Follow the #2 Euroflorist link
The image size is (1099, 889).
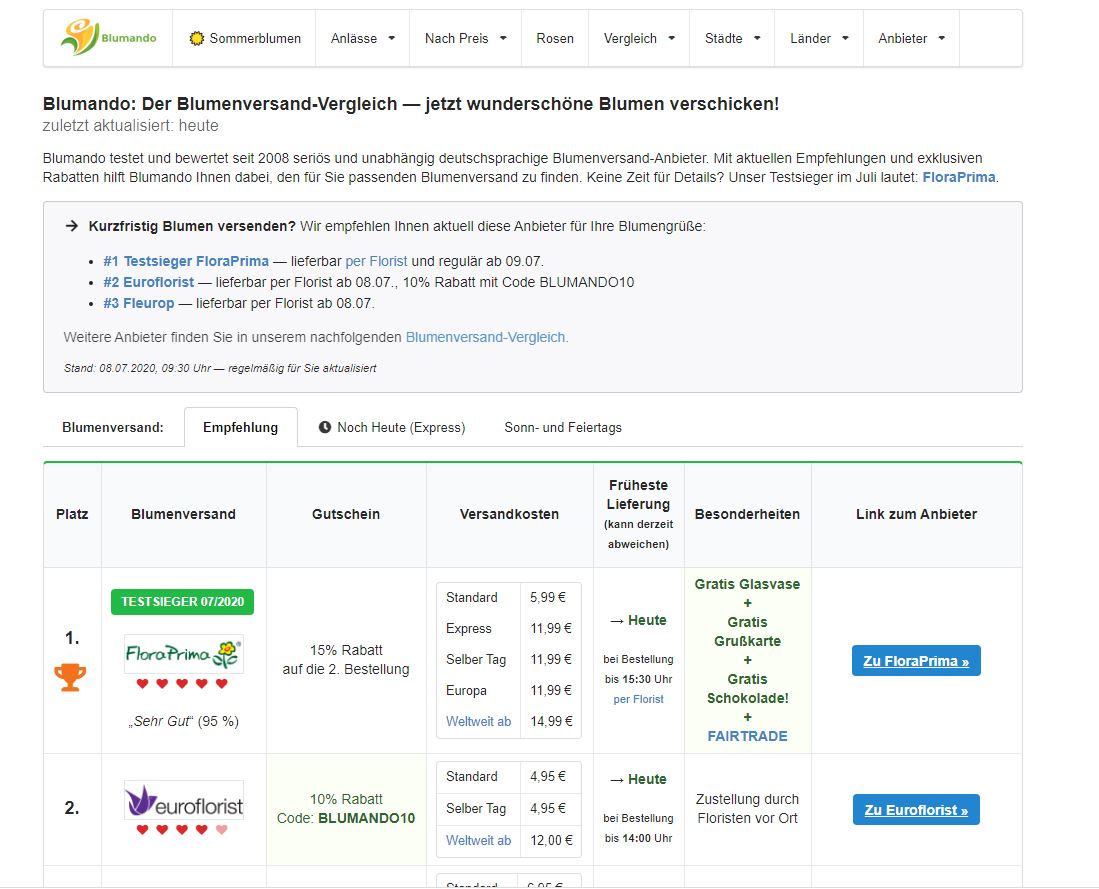(149, 282)
